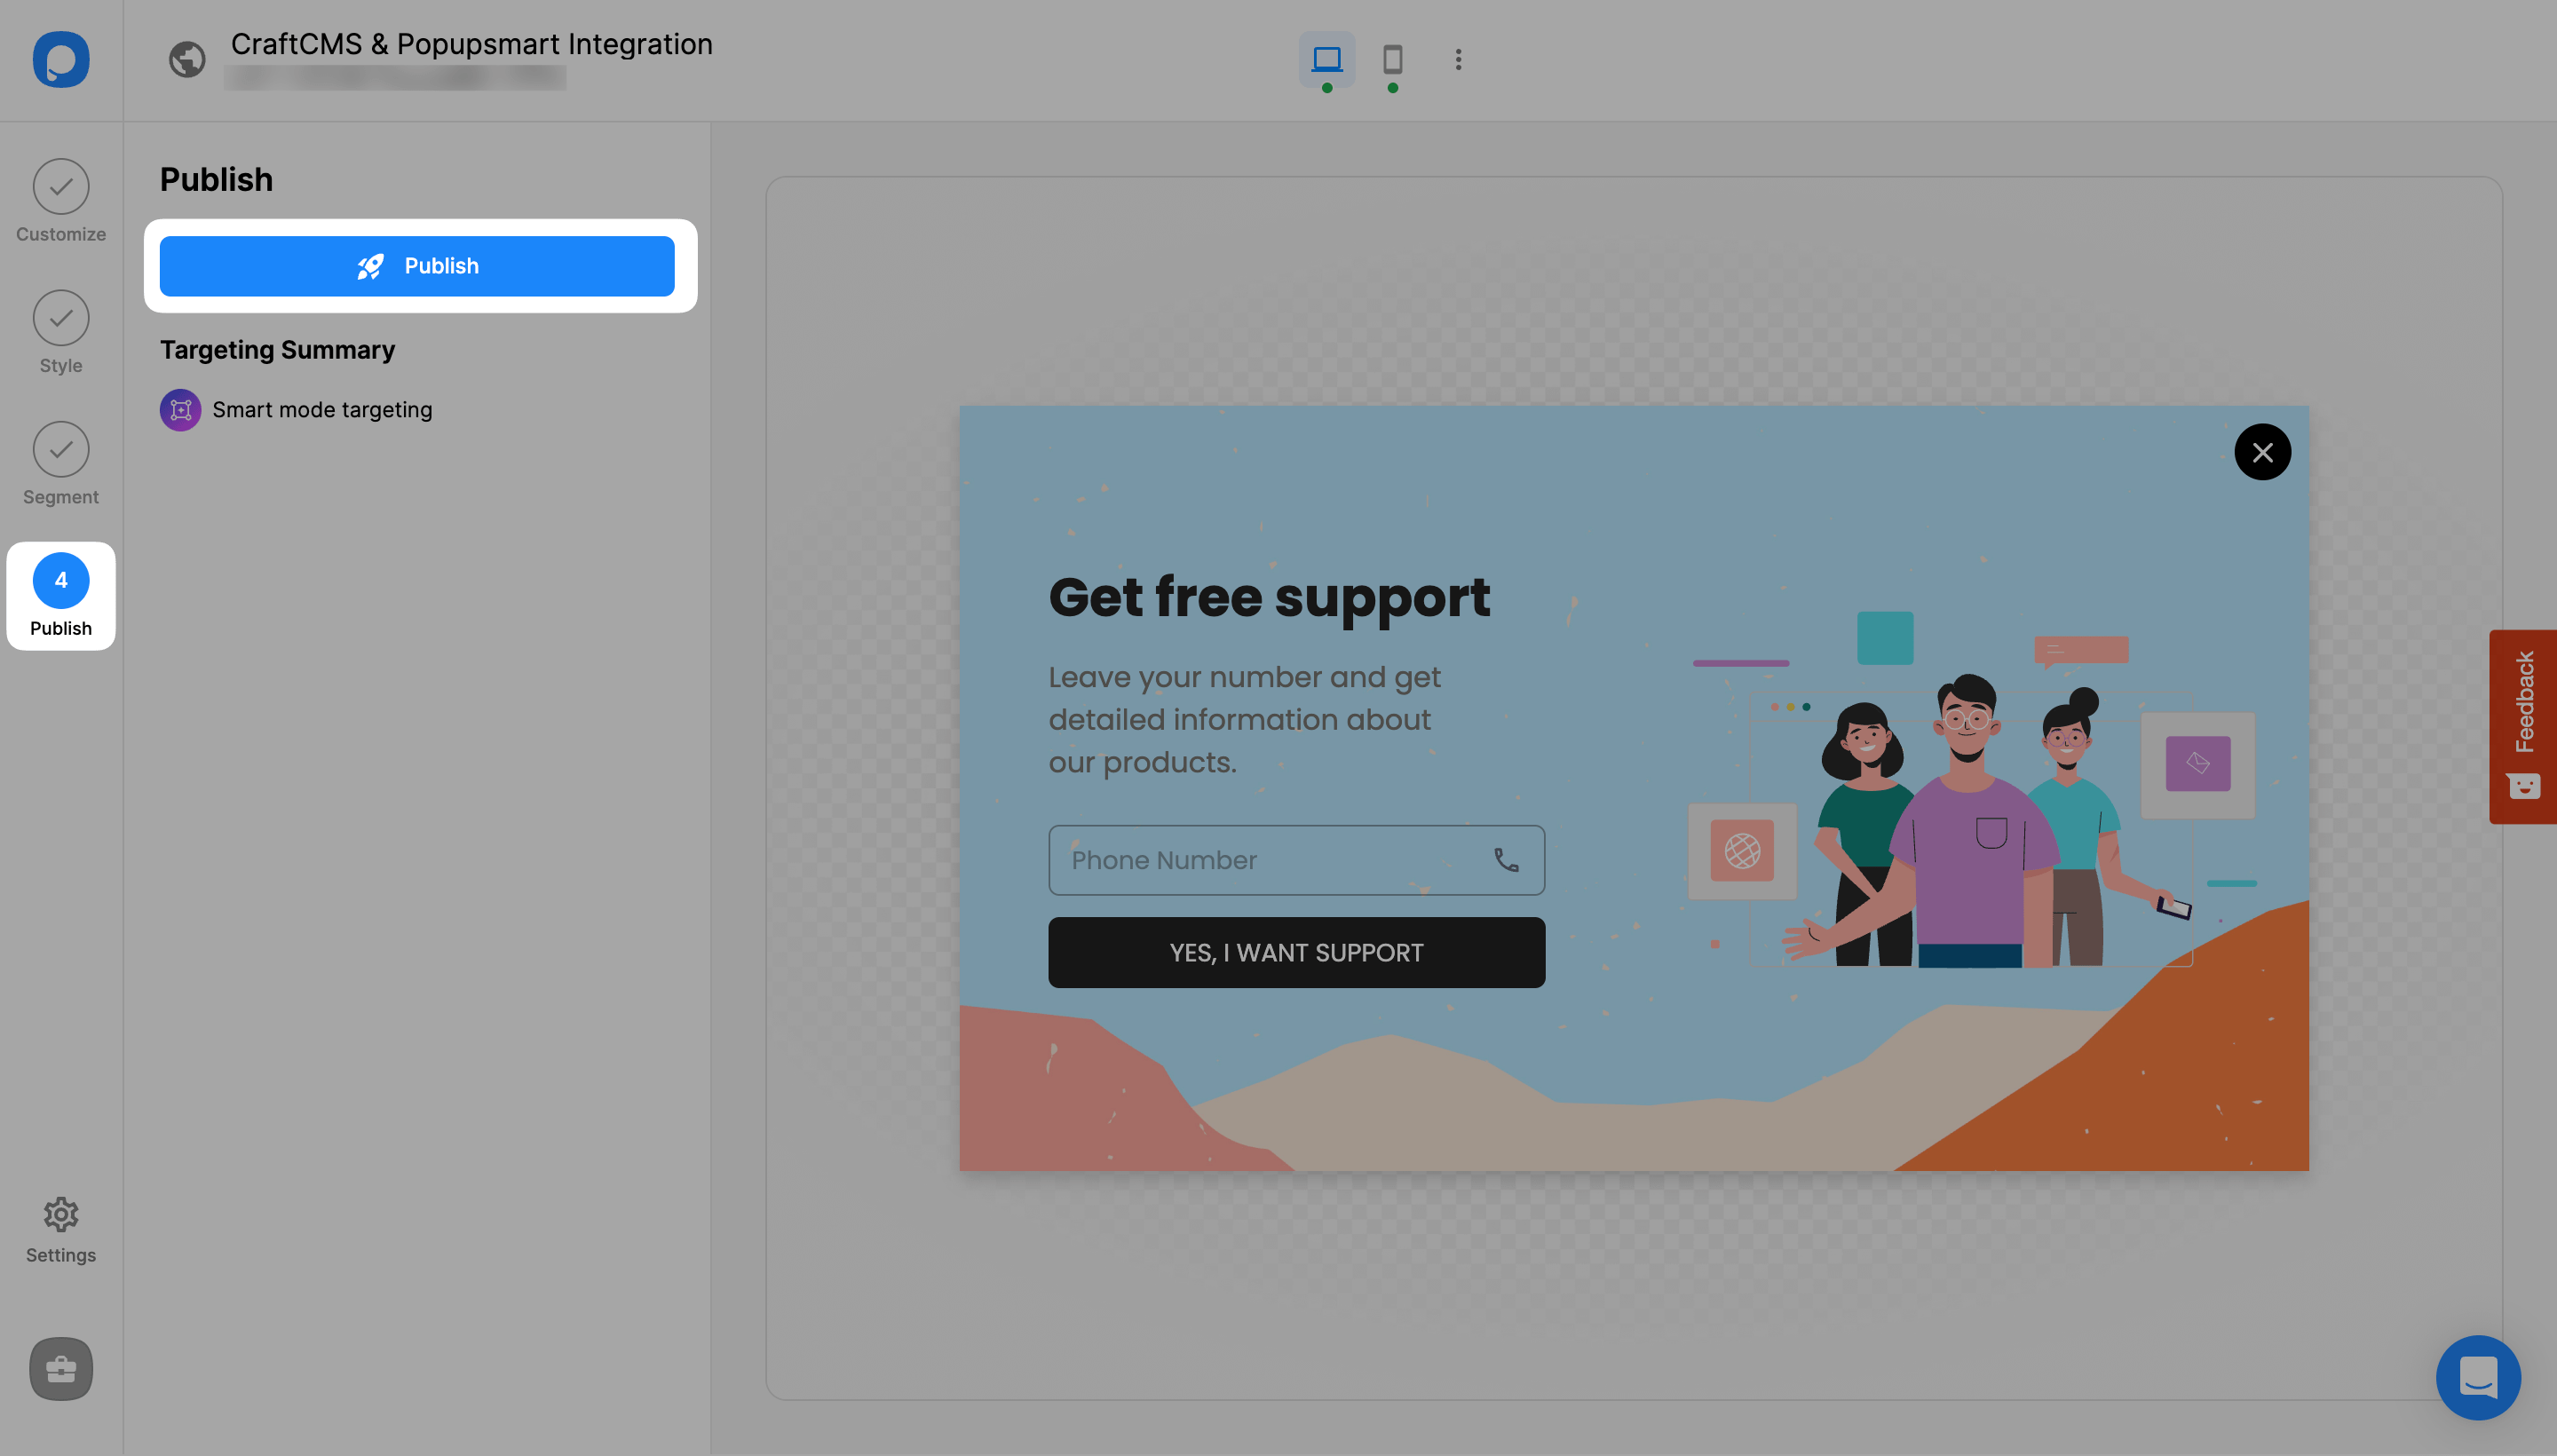Open the Segment step icon
The height and width of the screenshot is (1456, 2557).
click(x=60, y=450)
